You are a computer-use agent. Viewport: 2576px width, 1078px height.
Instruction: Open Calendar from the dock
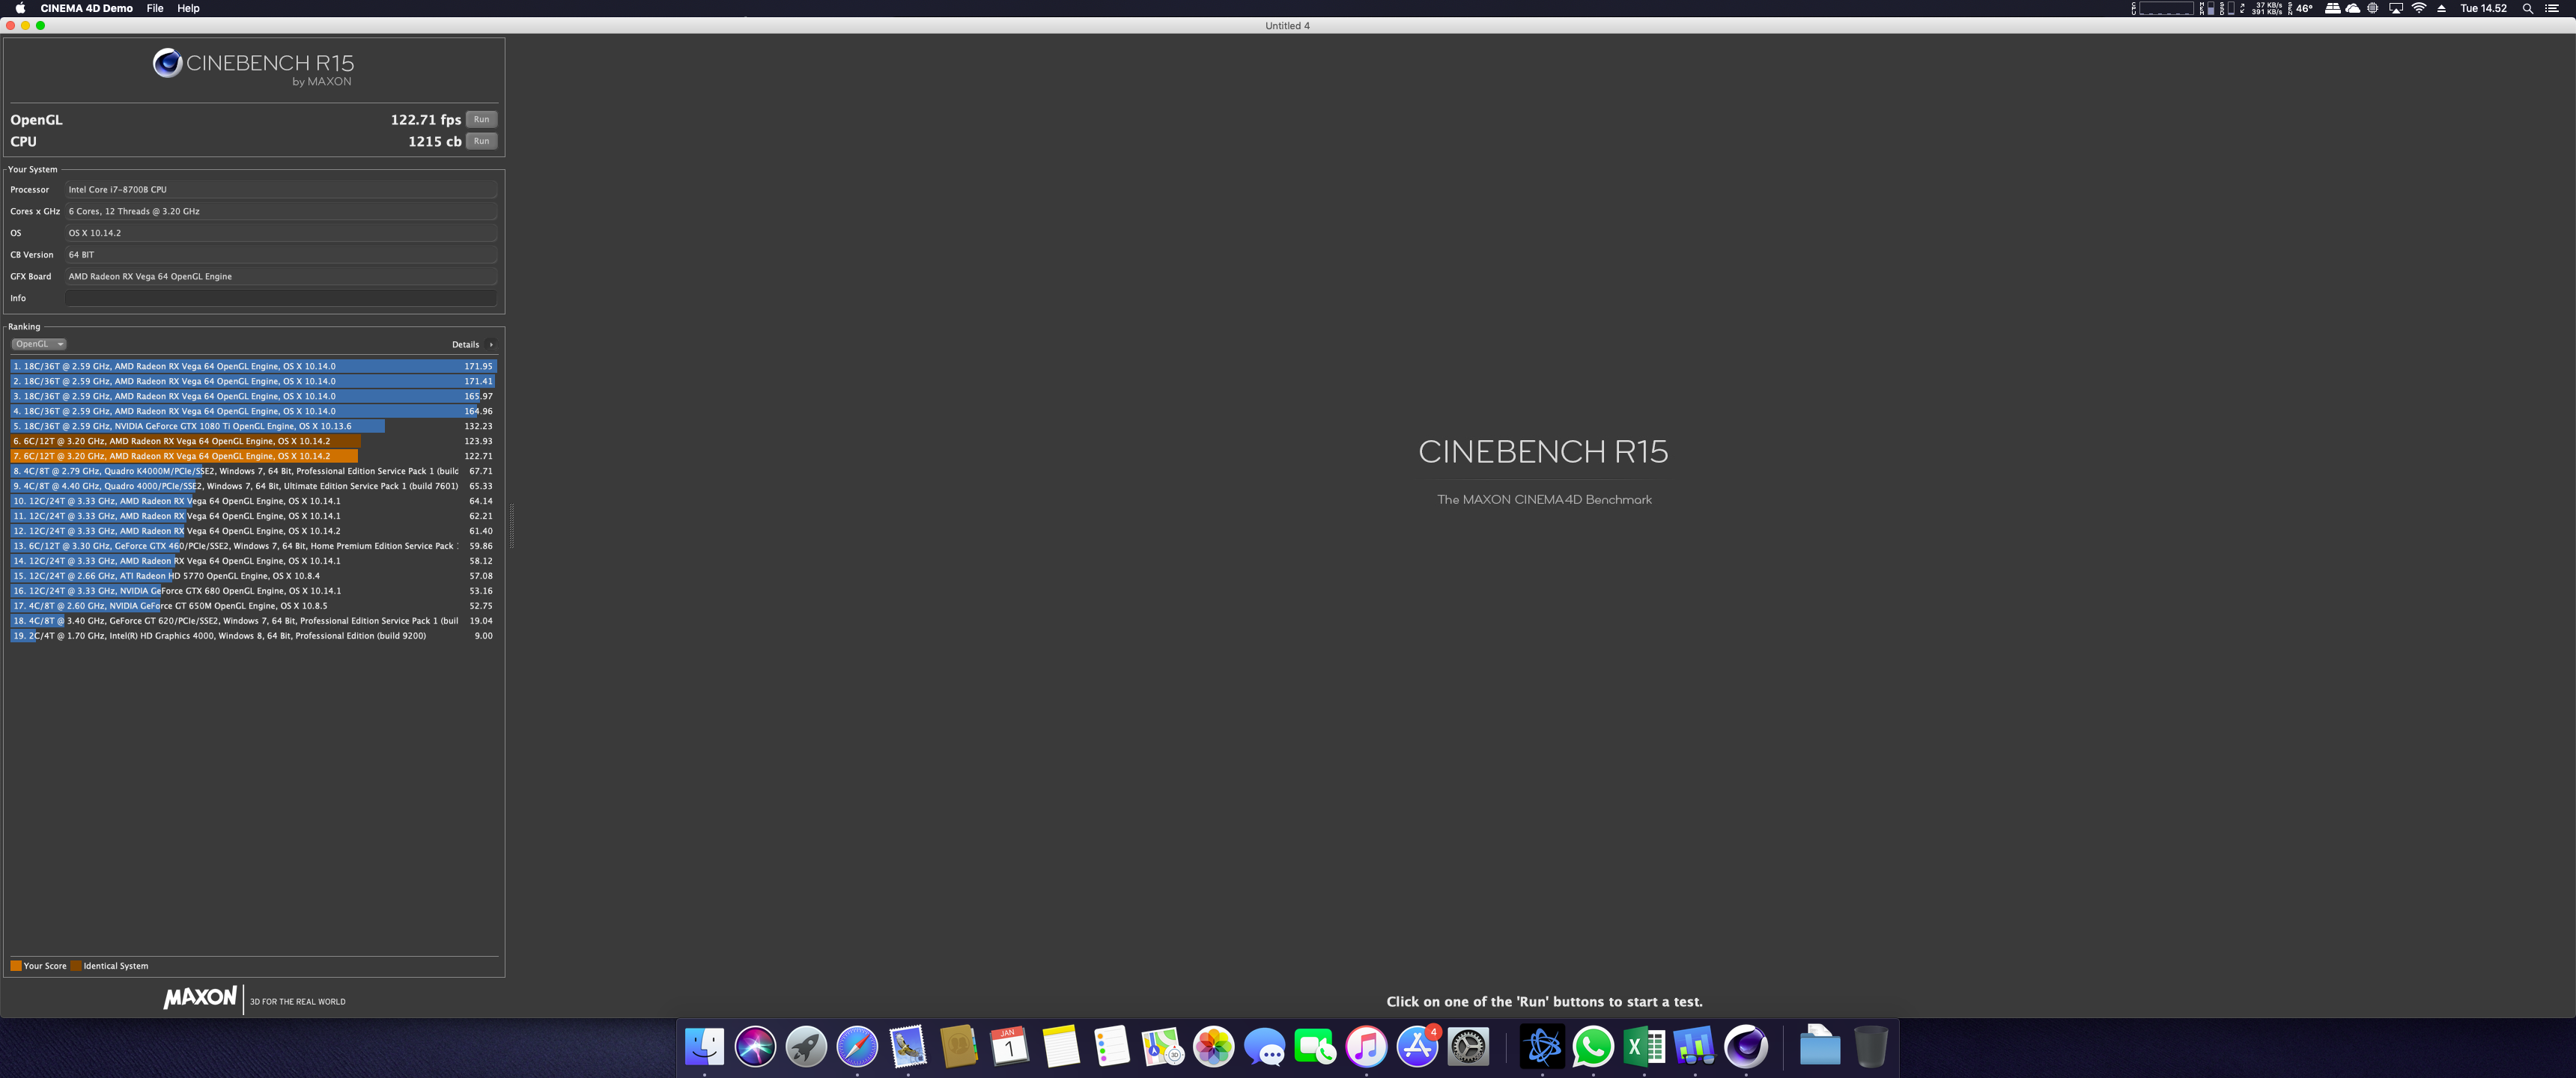coord(1010,1047)
